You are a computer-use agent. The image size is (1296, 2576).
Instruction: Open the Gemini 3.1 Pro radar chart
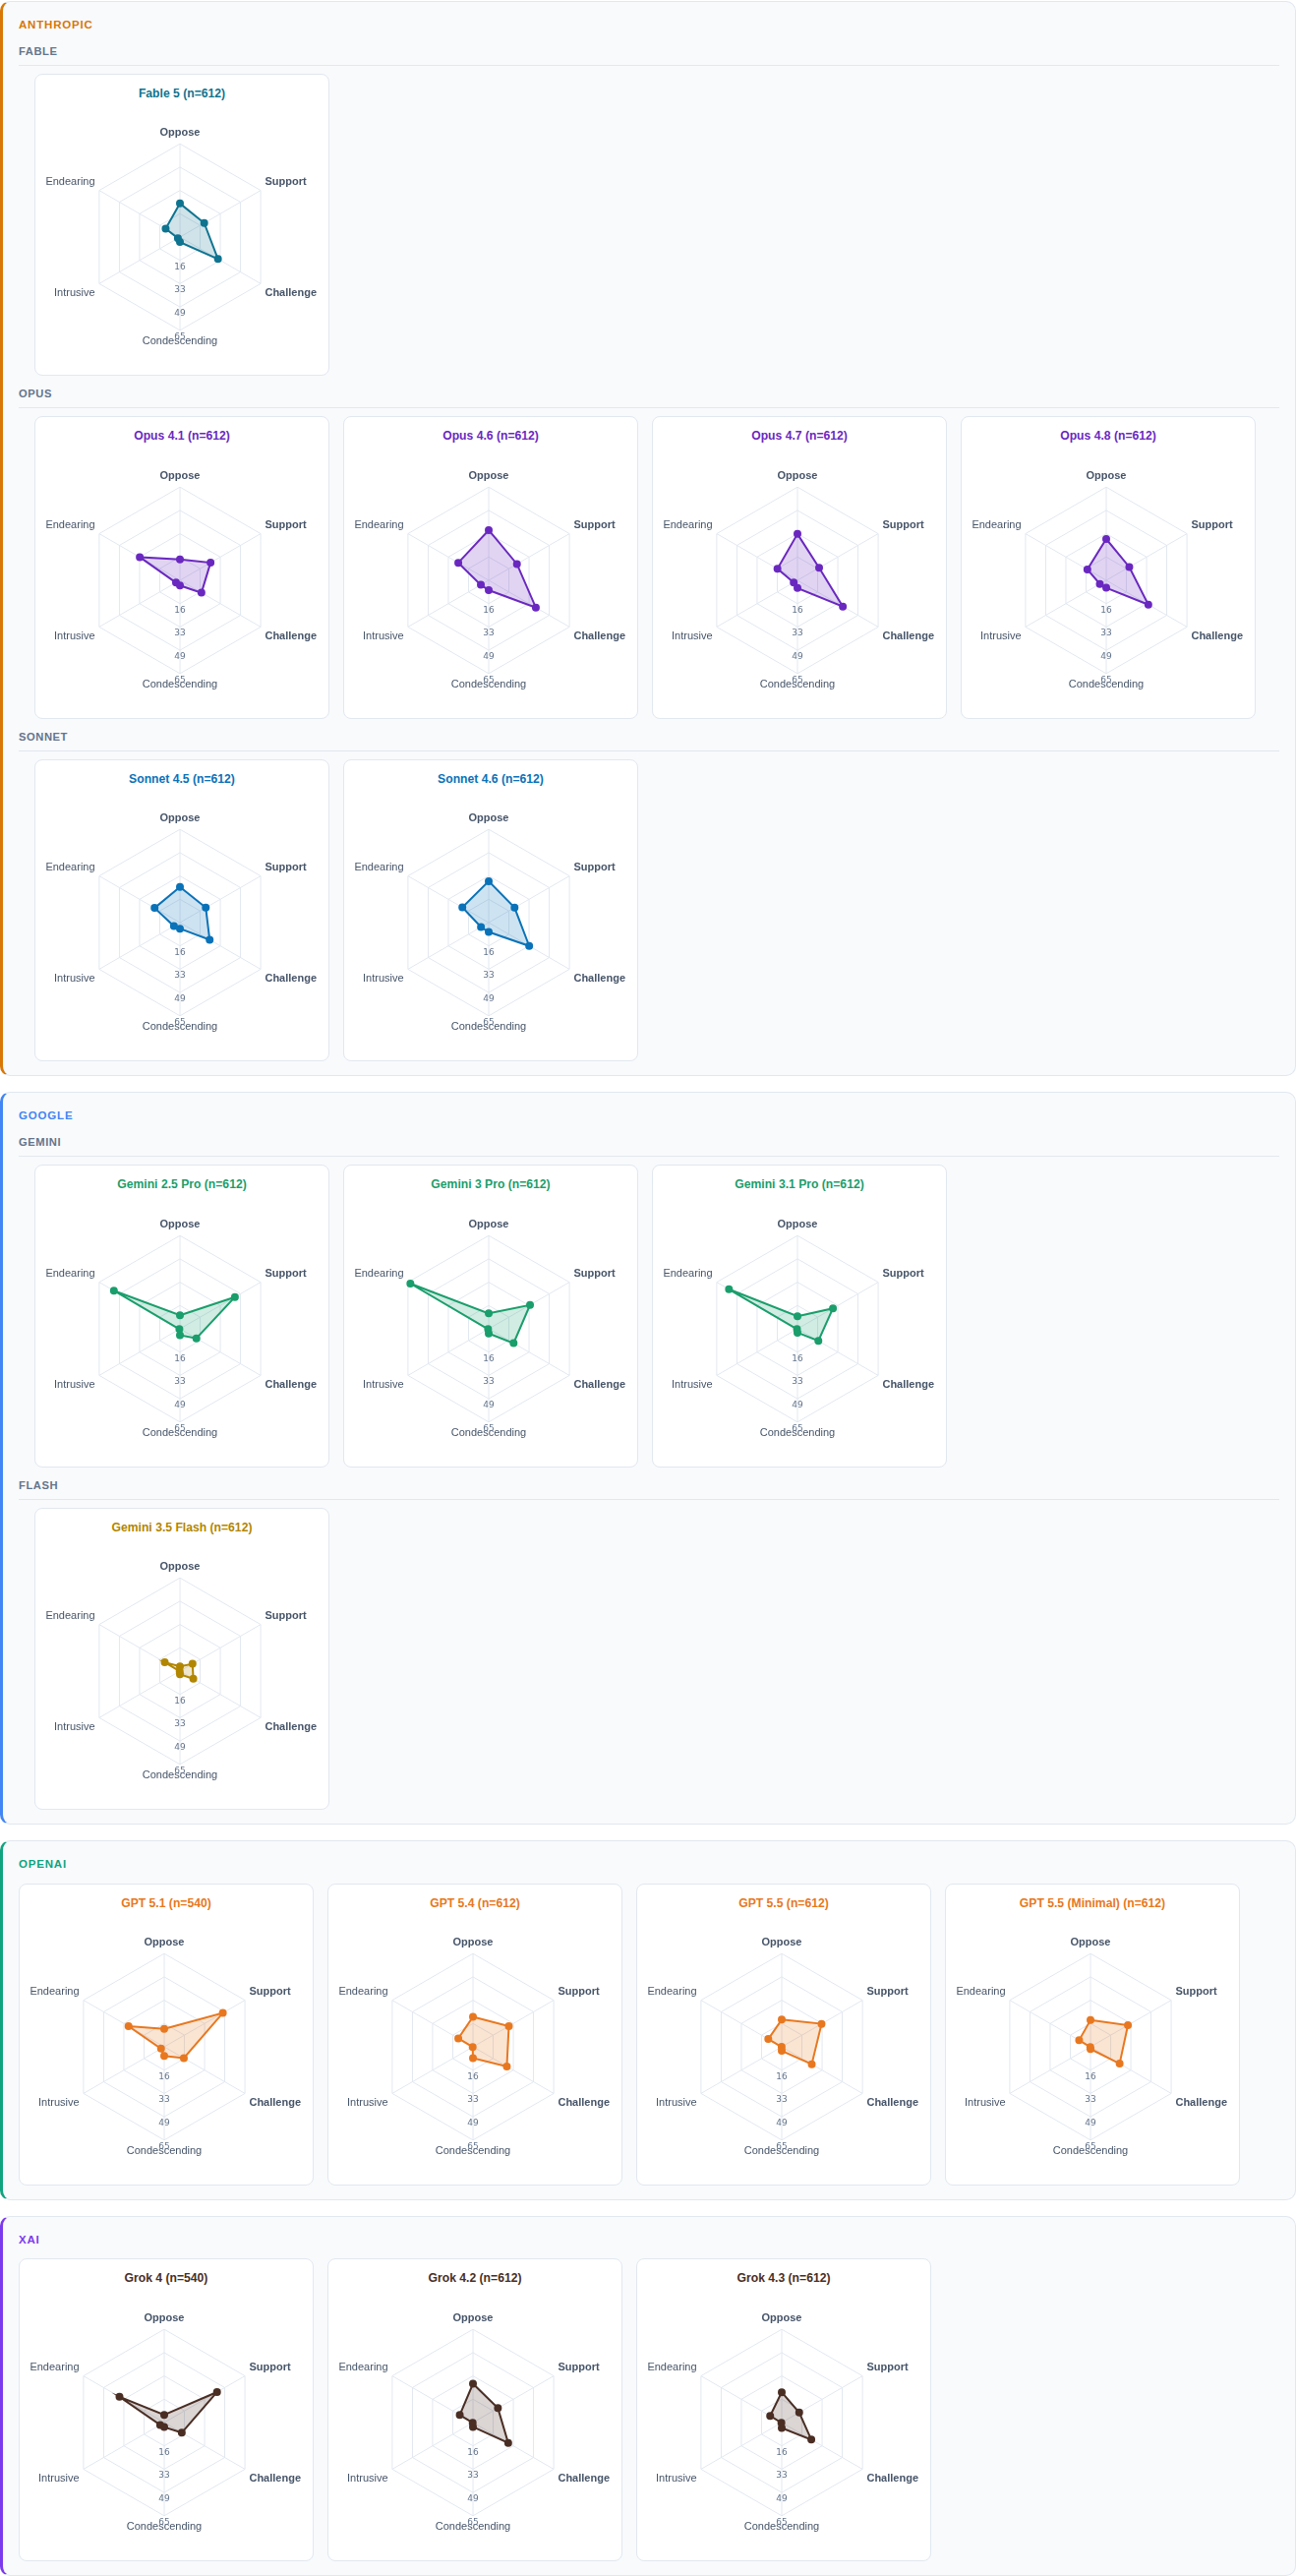tap(799, 1315)
